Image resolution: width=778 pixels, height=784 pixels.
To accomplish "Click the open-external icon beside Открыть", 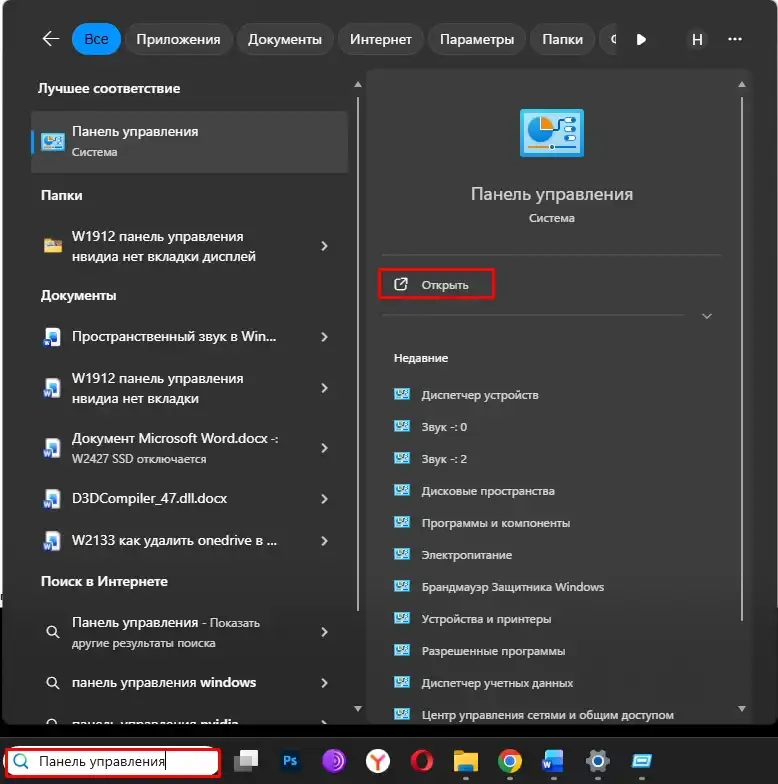I will (x=400, y=284).
